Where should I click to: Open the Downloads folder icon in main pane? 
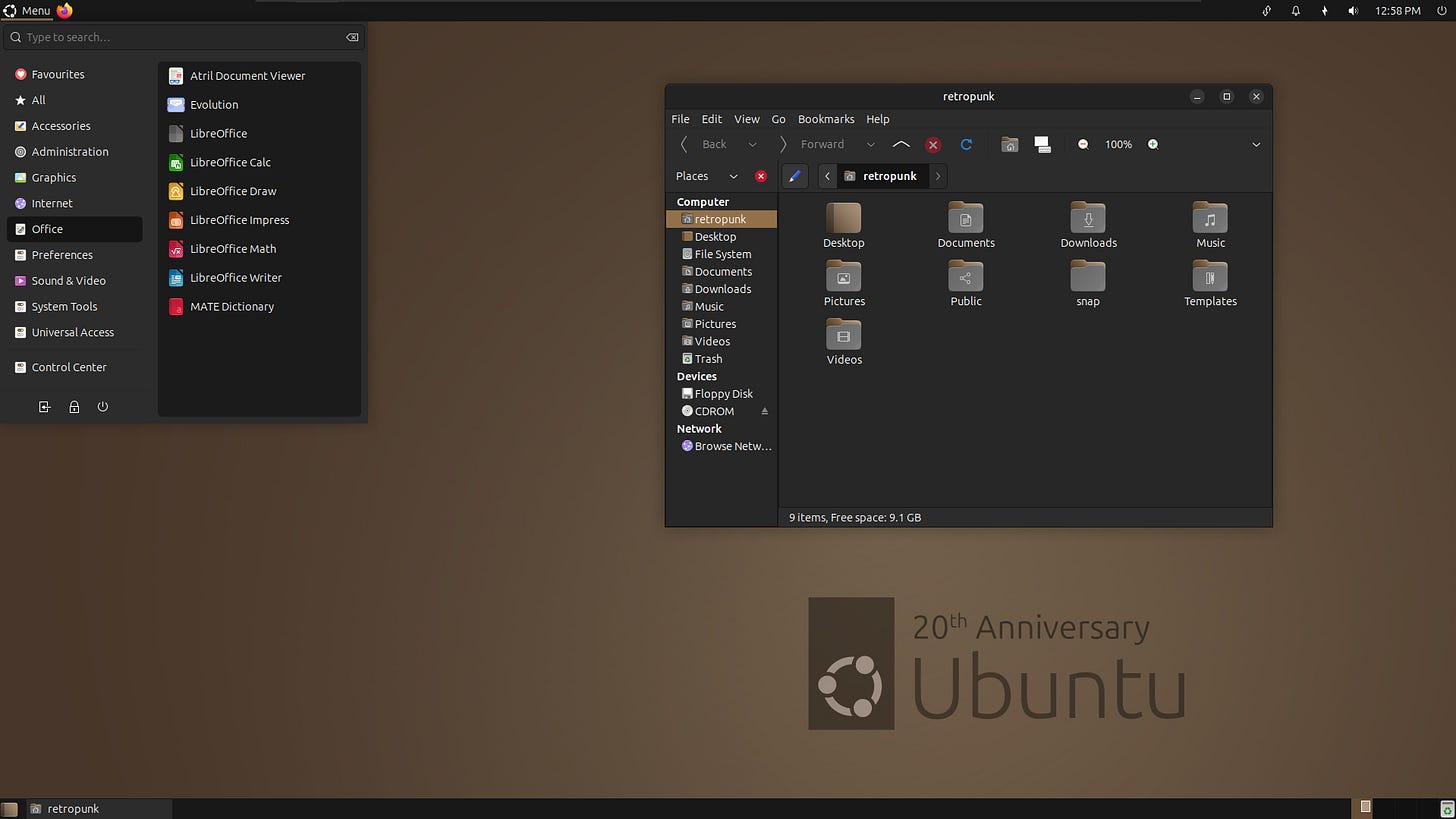[x=1088, y=218]
